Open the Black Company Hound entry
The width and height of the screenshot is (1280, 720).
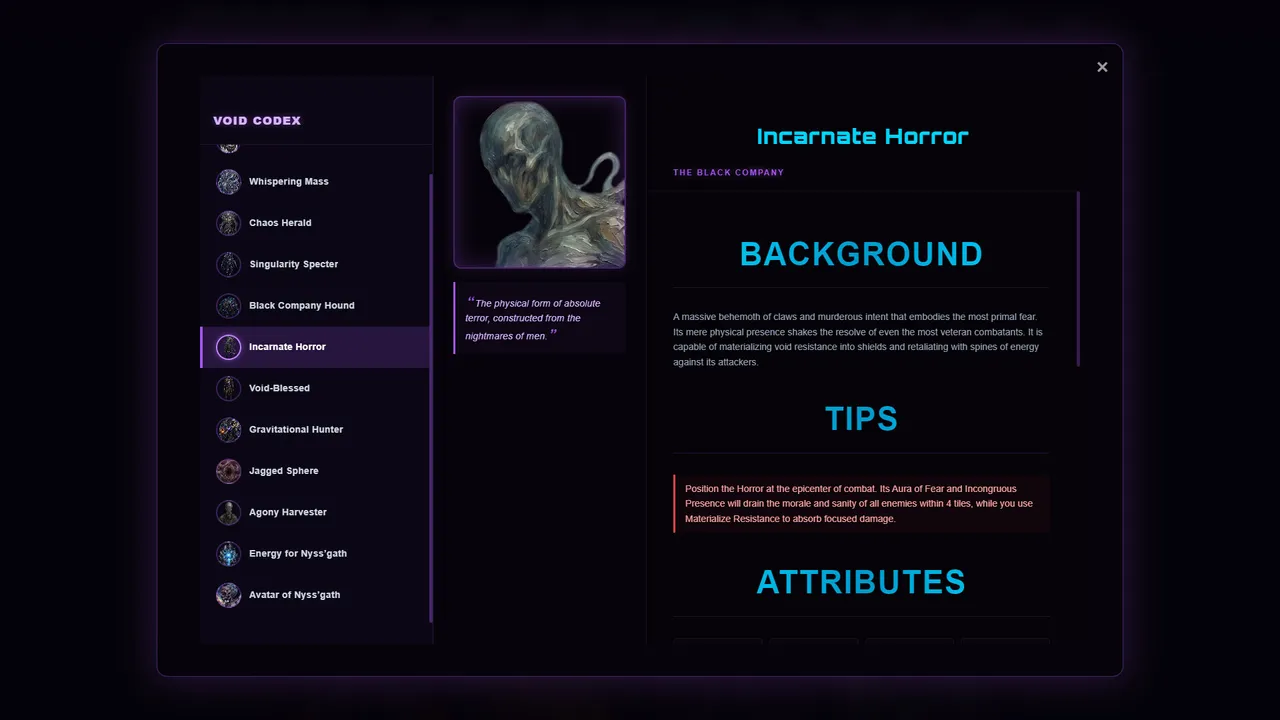click(314, 306)
